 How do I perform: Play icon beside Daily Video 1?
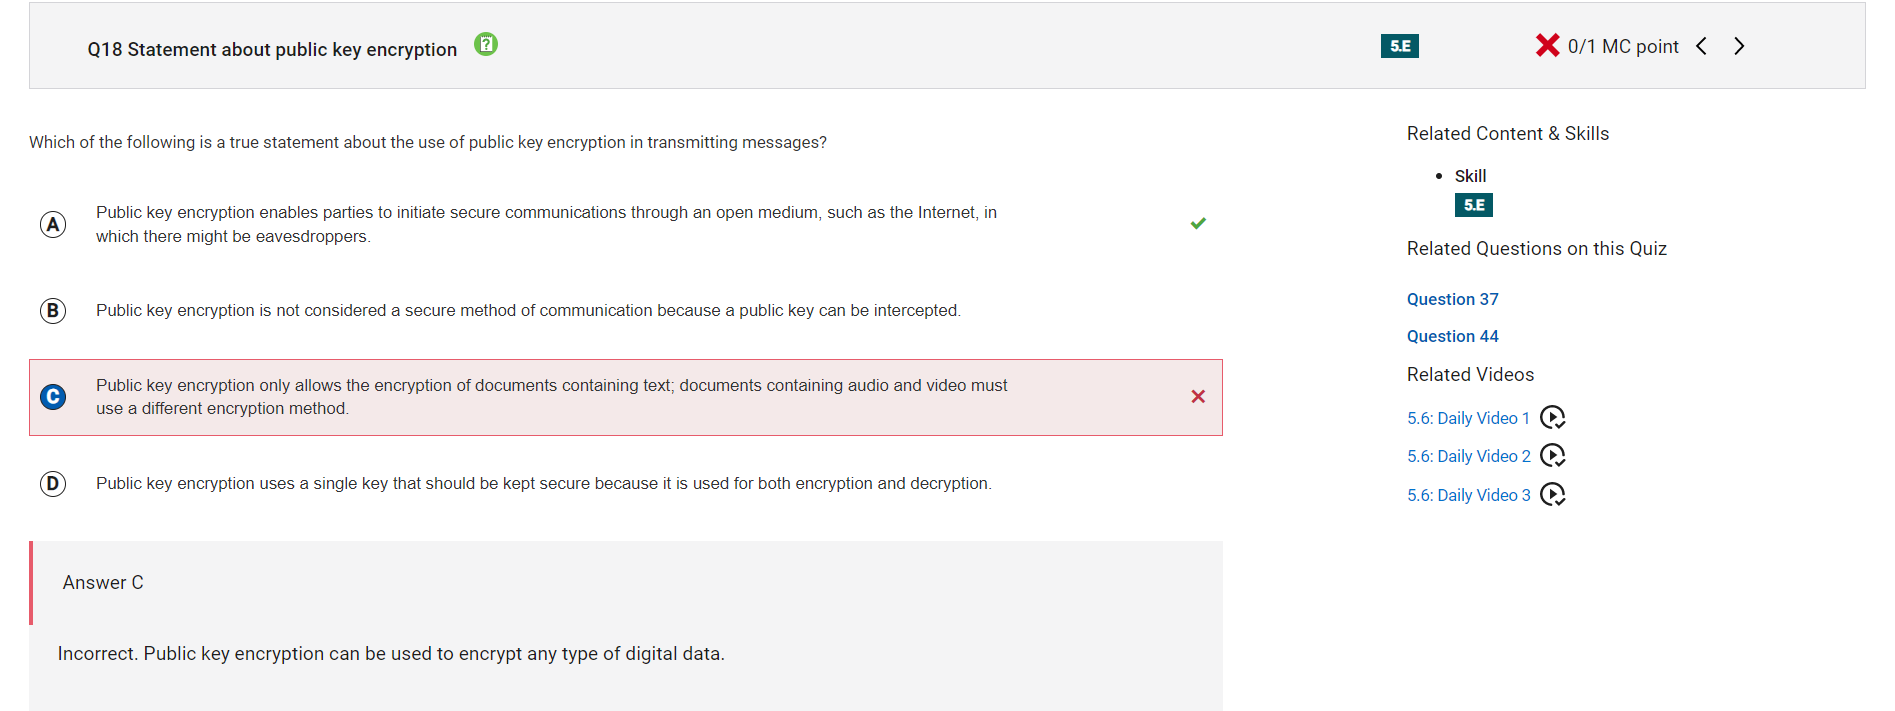coord(1552,417)
